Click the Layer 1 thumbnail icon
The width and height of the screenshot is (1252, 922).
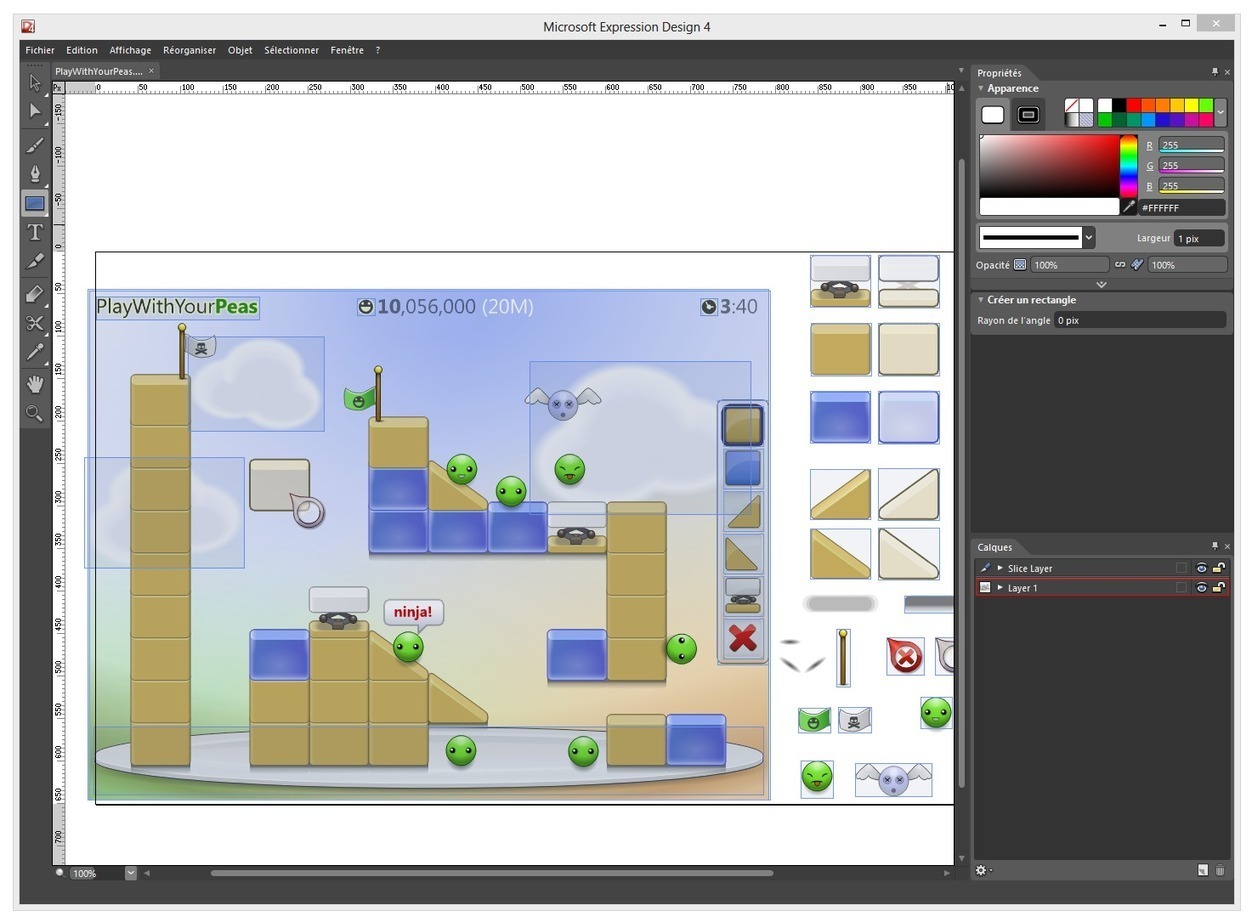[985, 588]
